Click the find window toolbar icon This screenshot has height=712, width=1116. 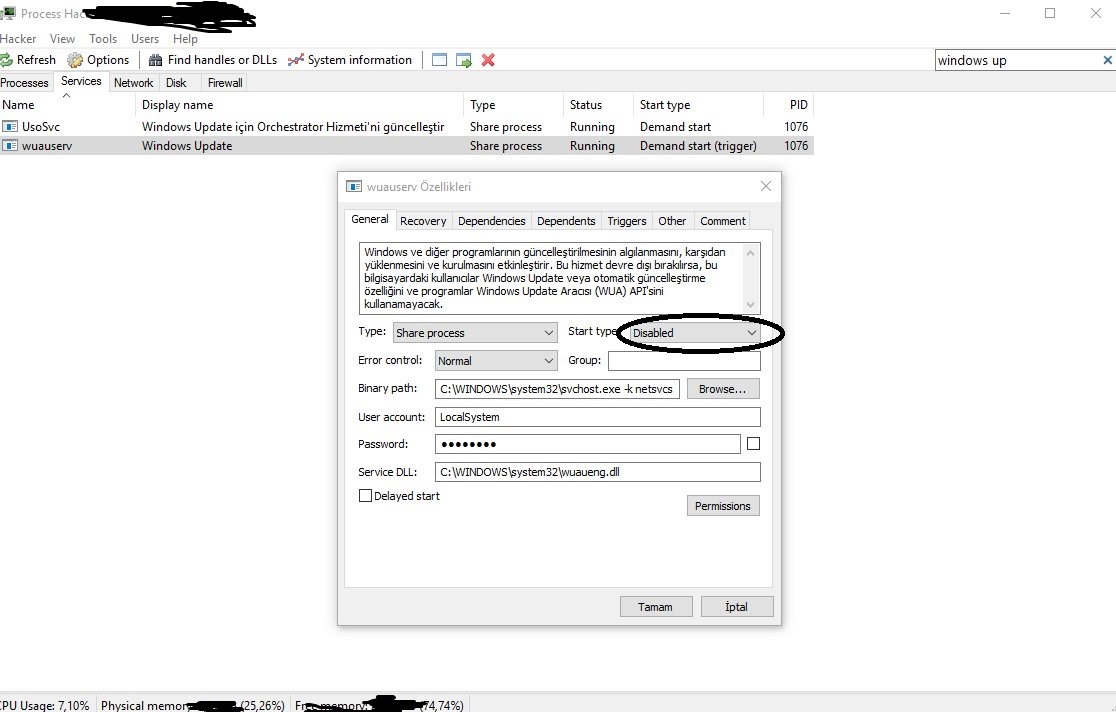tap(439, 61)
